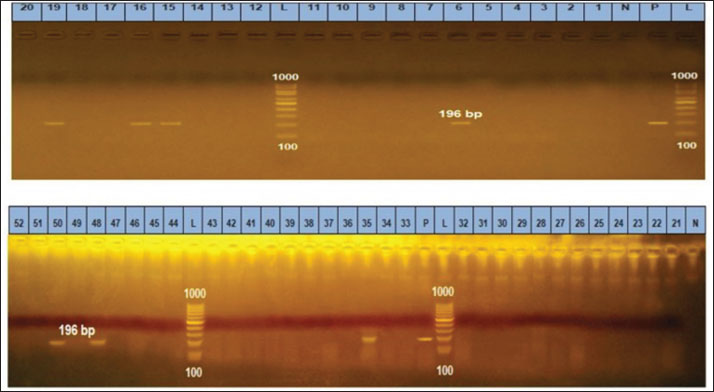714x392 pixels.
Task: Select lane label 44 in bottom gel
Action: pyautogui.click(x=173, y=223)
